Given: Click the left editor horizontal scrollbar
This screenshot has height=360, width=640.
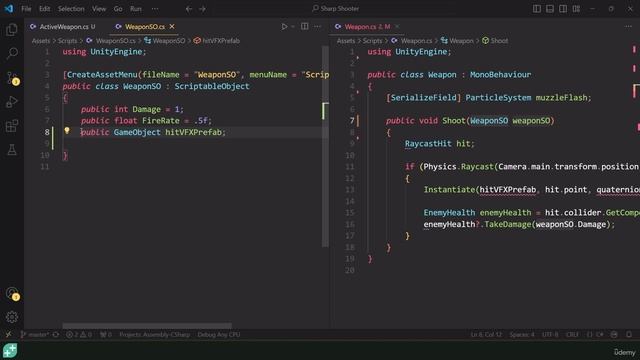Looking at the screenshot, I should point(147,326).
